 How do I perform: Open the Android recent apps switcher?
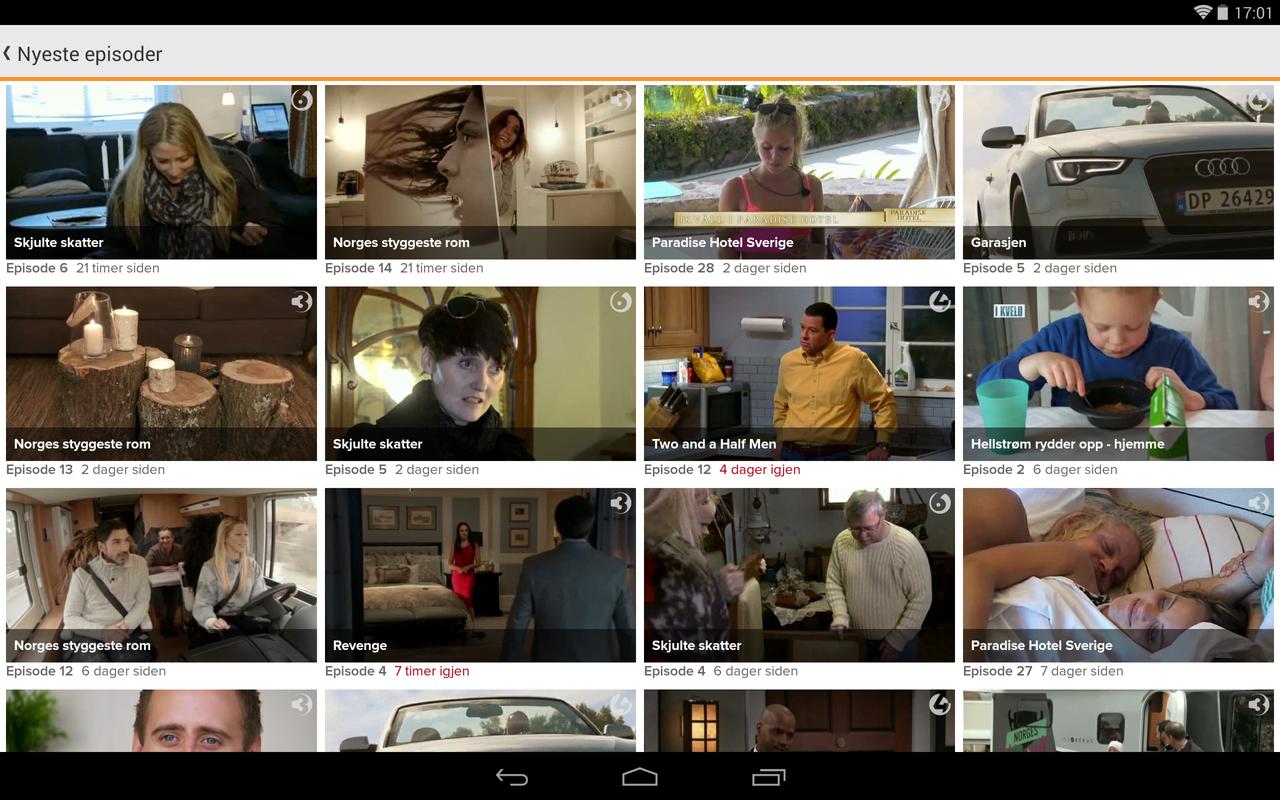pos(768,777)
